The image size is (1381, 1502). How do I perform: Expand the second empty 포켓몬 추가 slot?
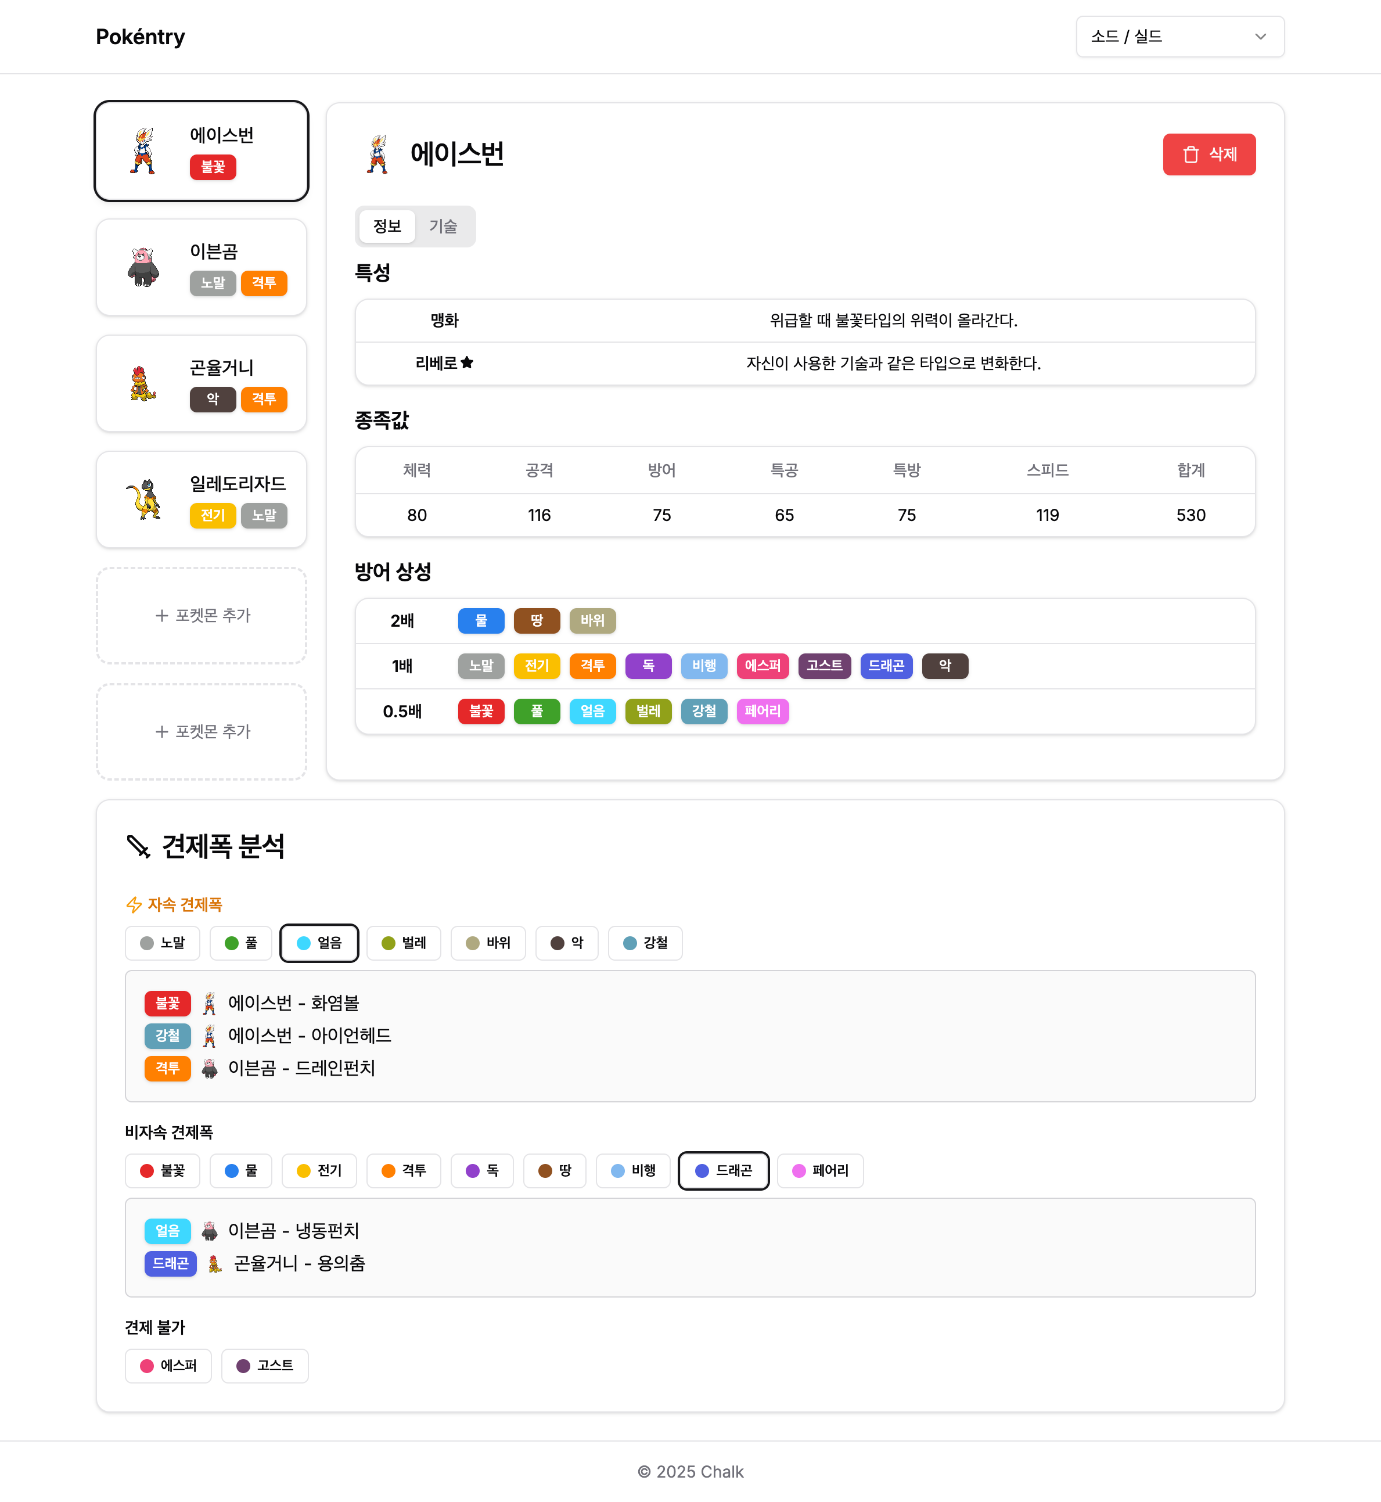202,732
